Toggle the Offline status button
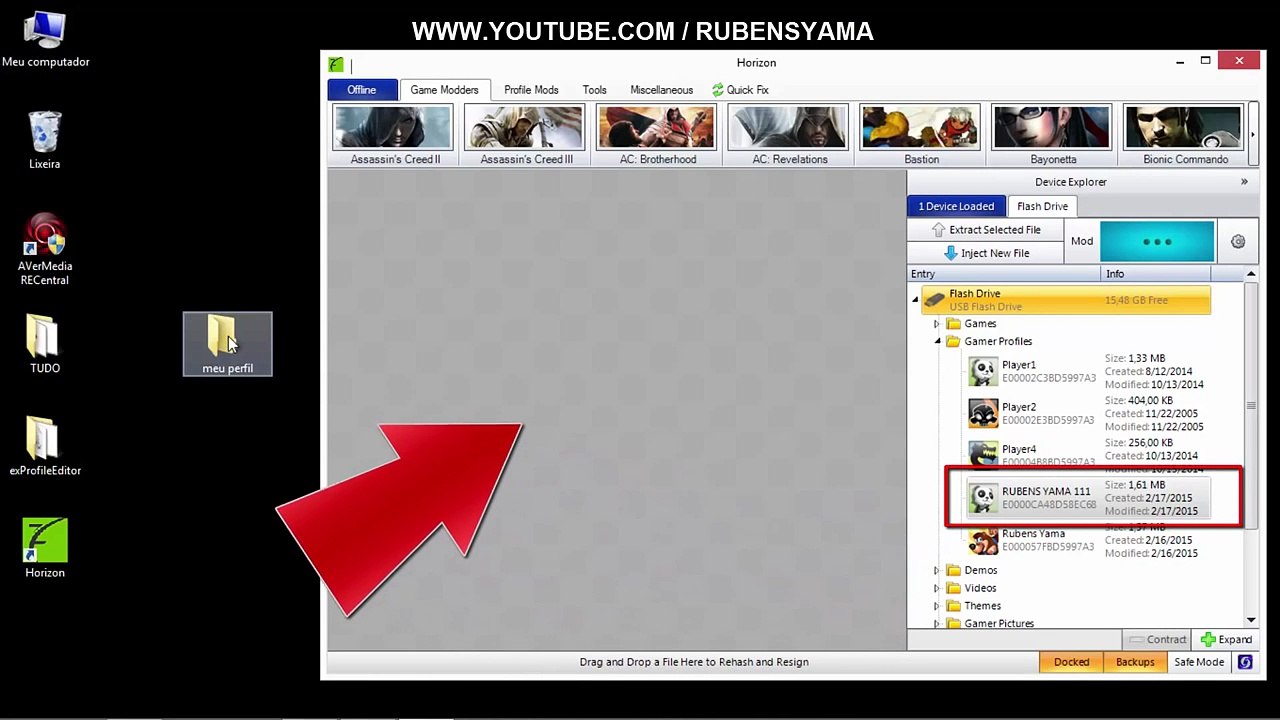The width and height of the screenshot is (1280, 720). coord(362,90)
